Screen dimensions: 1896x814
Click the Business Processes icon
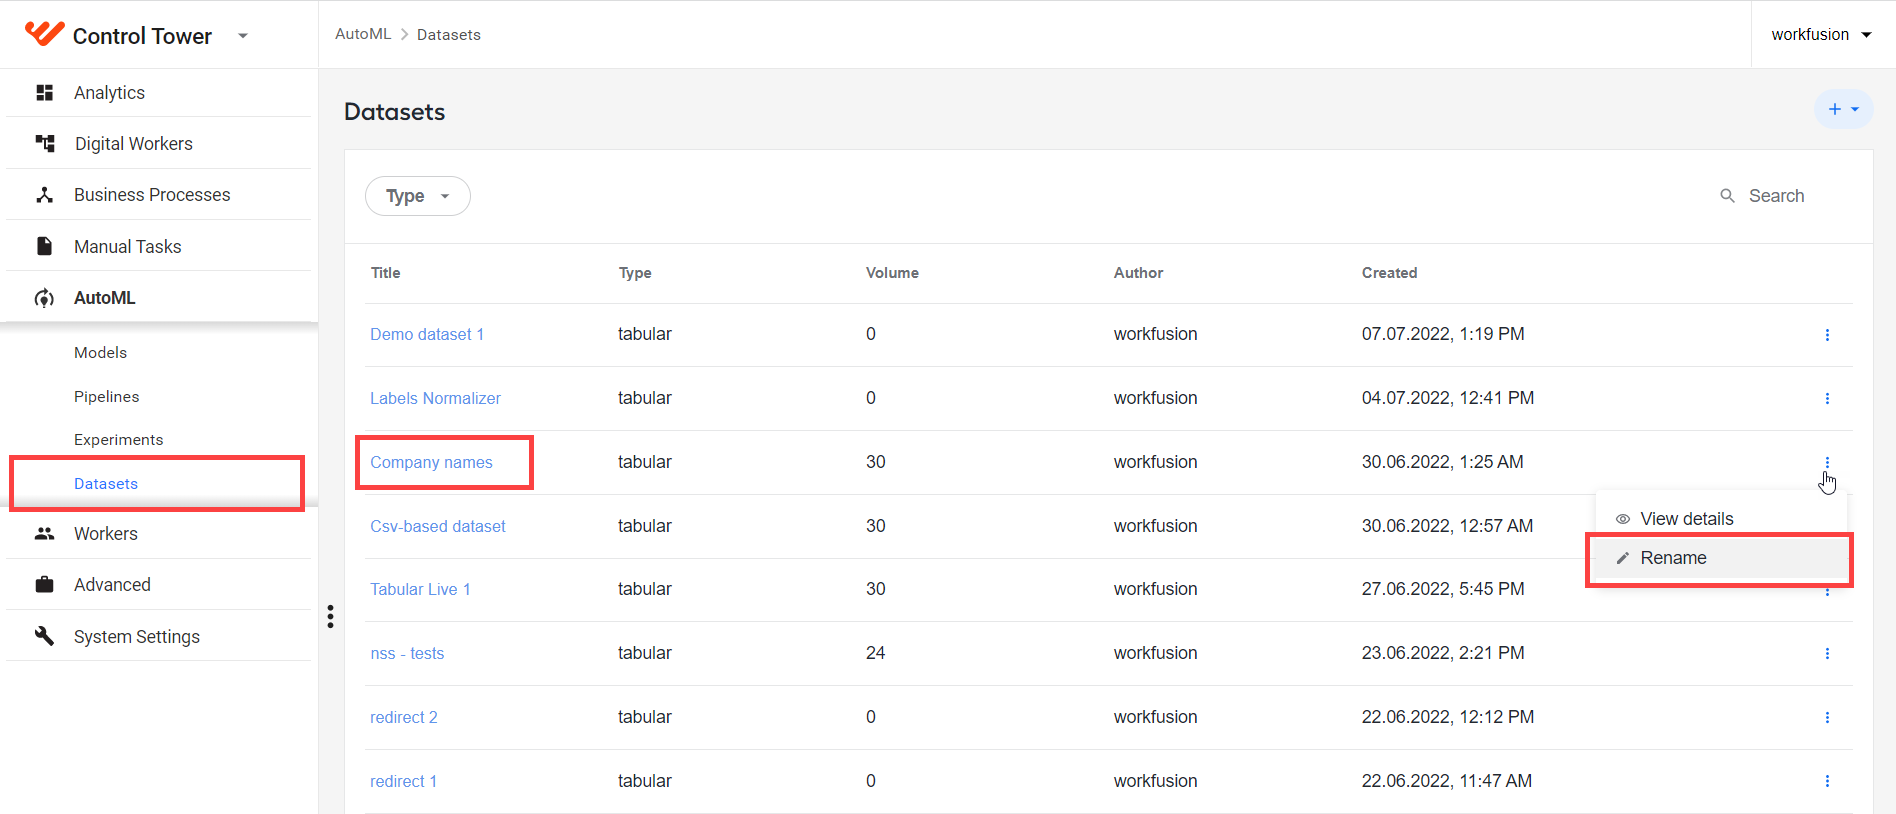[44, 195]
